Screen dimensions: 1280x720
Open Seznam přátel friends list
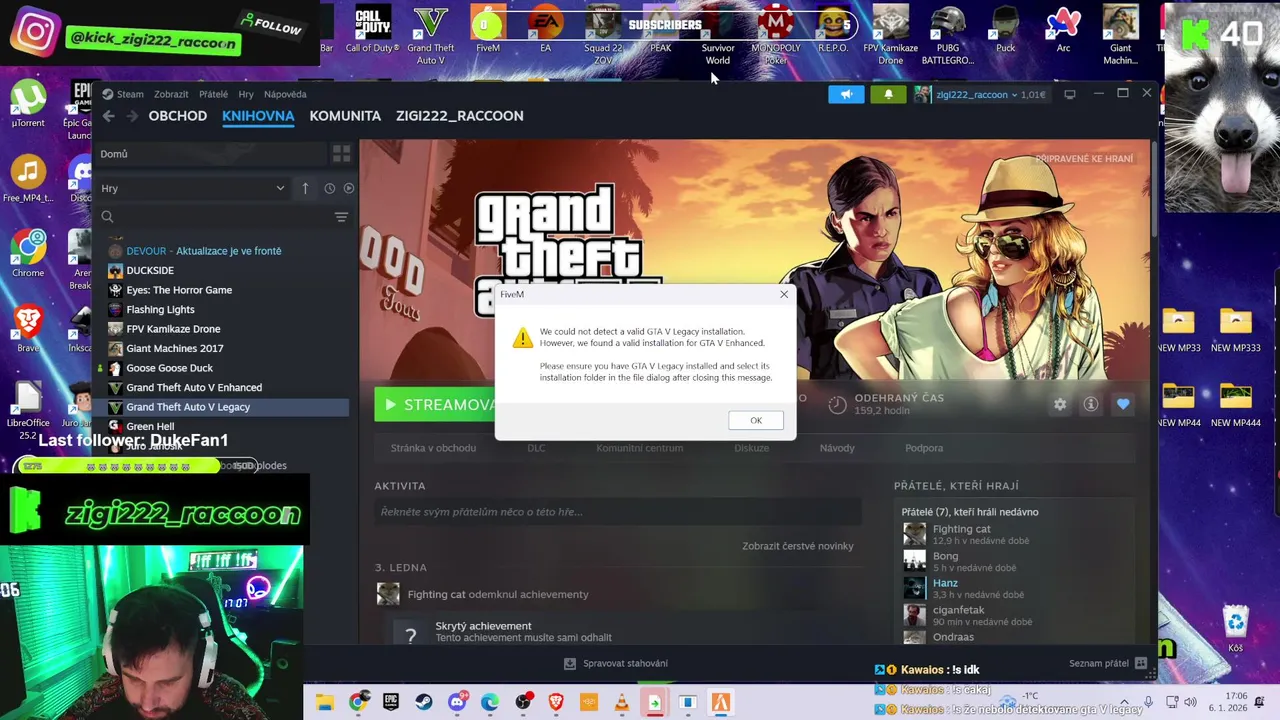1108,663
